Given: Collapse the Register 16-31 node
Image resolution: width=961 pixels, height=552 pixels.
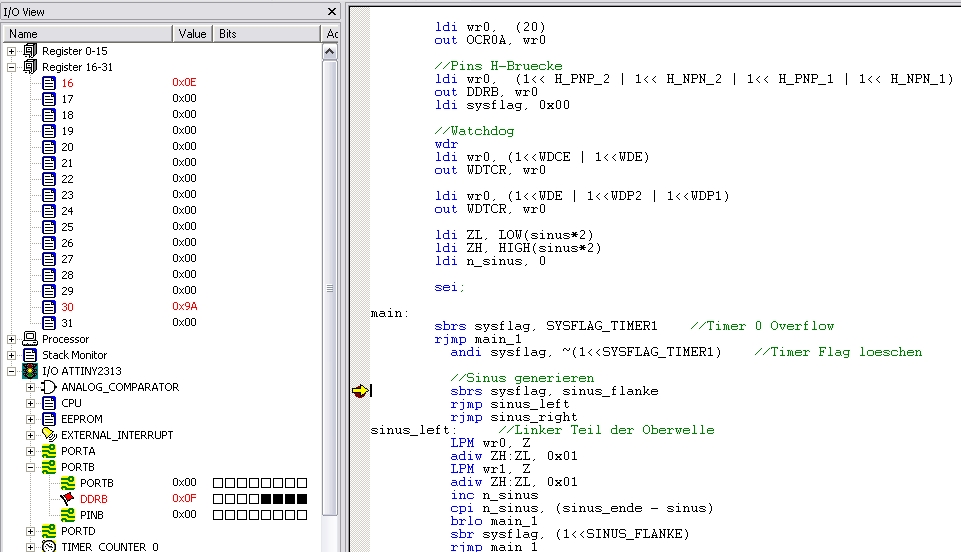Looking at the screenshot, I should click(11, 67).
